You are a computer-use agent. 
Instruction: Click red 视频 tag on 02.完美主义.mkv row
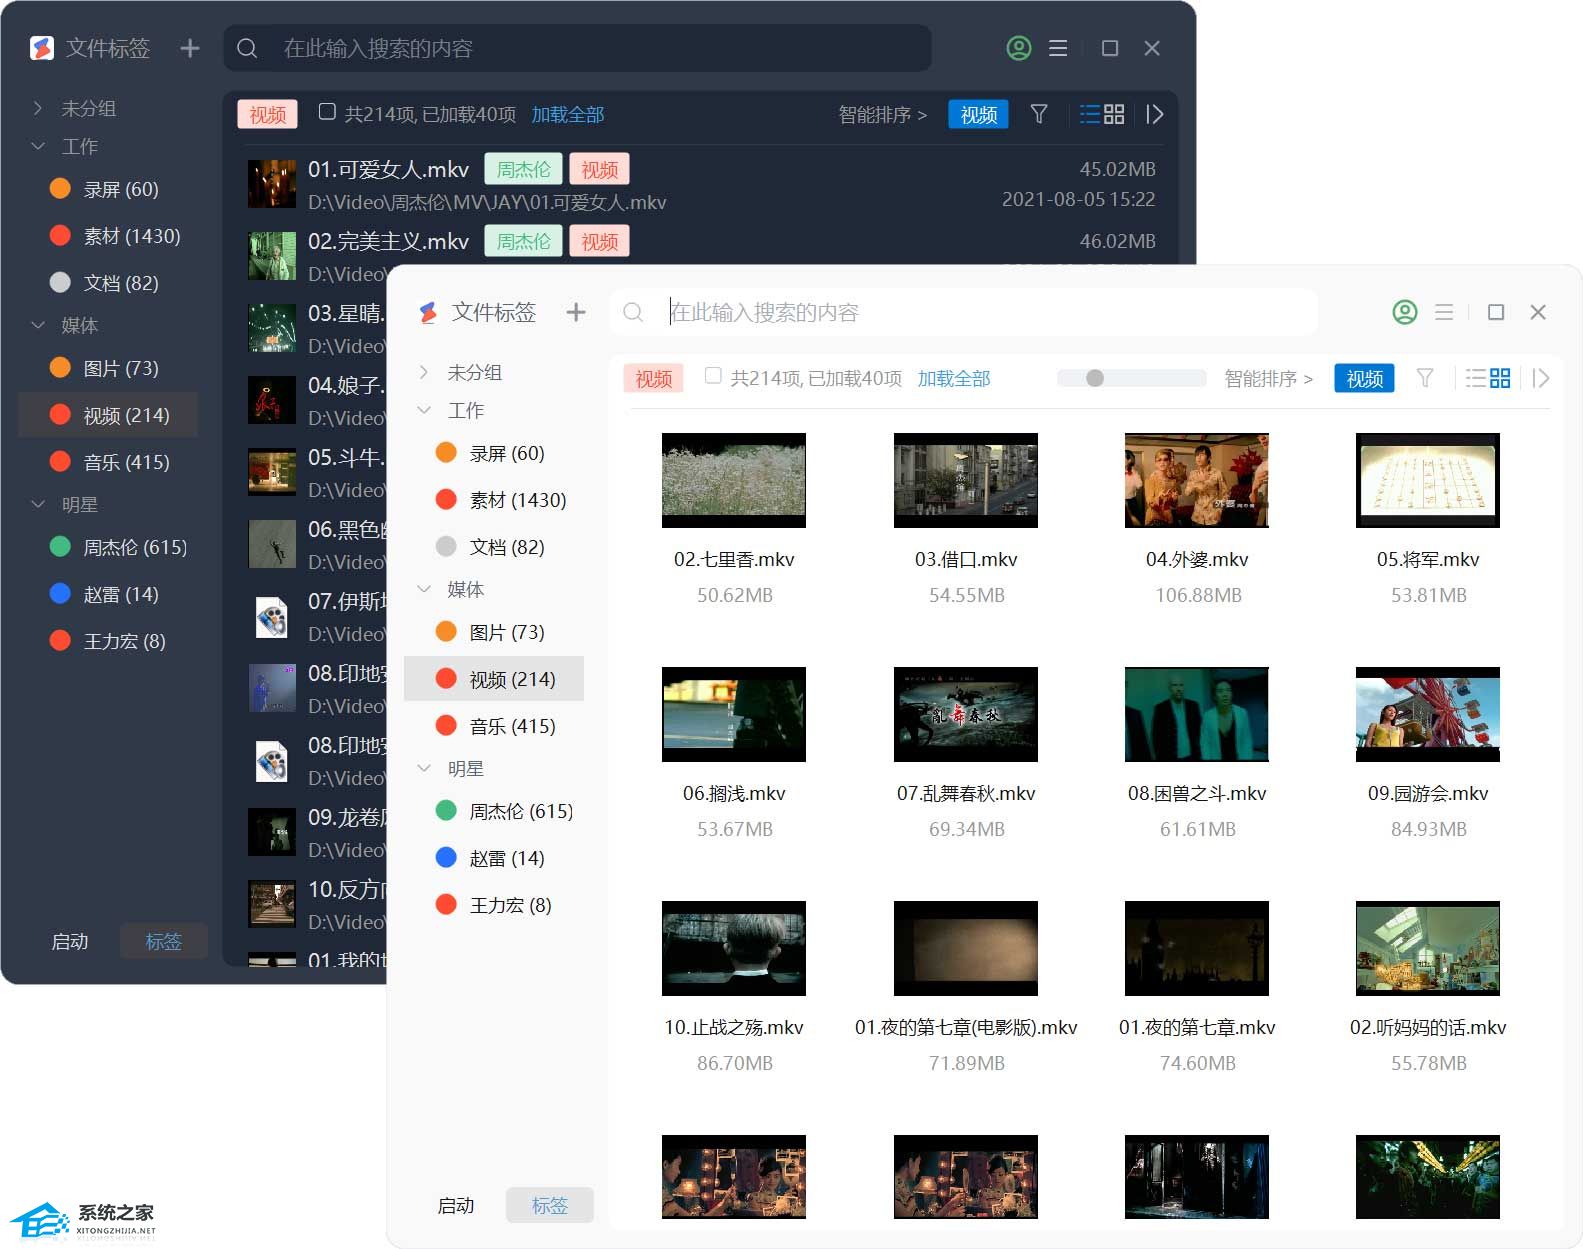pyautogui.click(x=600, y=242)
